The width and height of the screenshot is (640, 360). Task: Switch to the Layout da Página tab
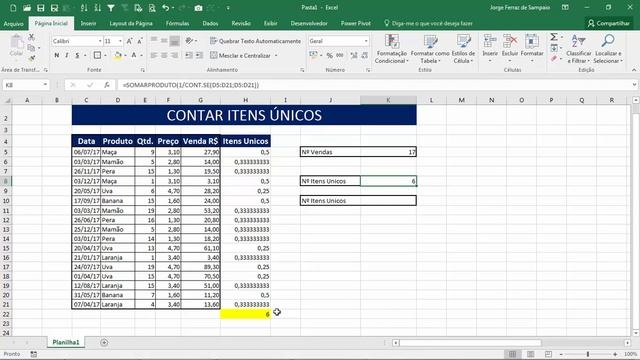click(131, 24)
